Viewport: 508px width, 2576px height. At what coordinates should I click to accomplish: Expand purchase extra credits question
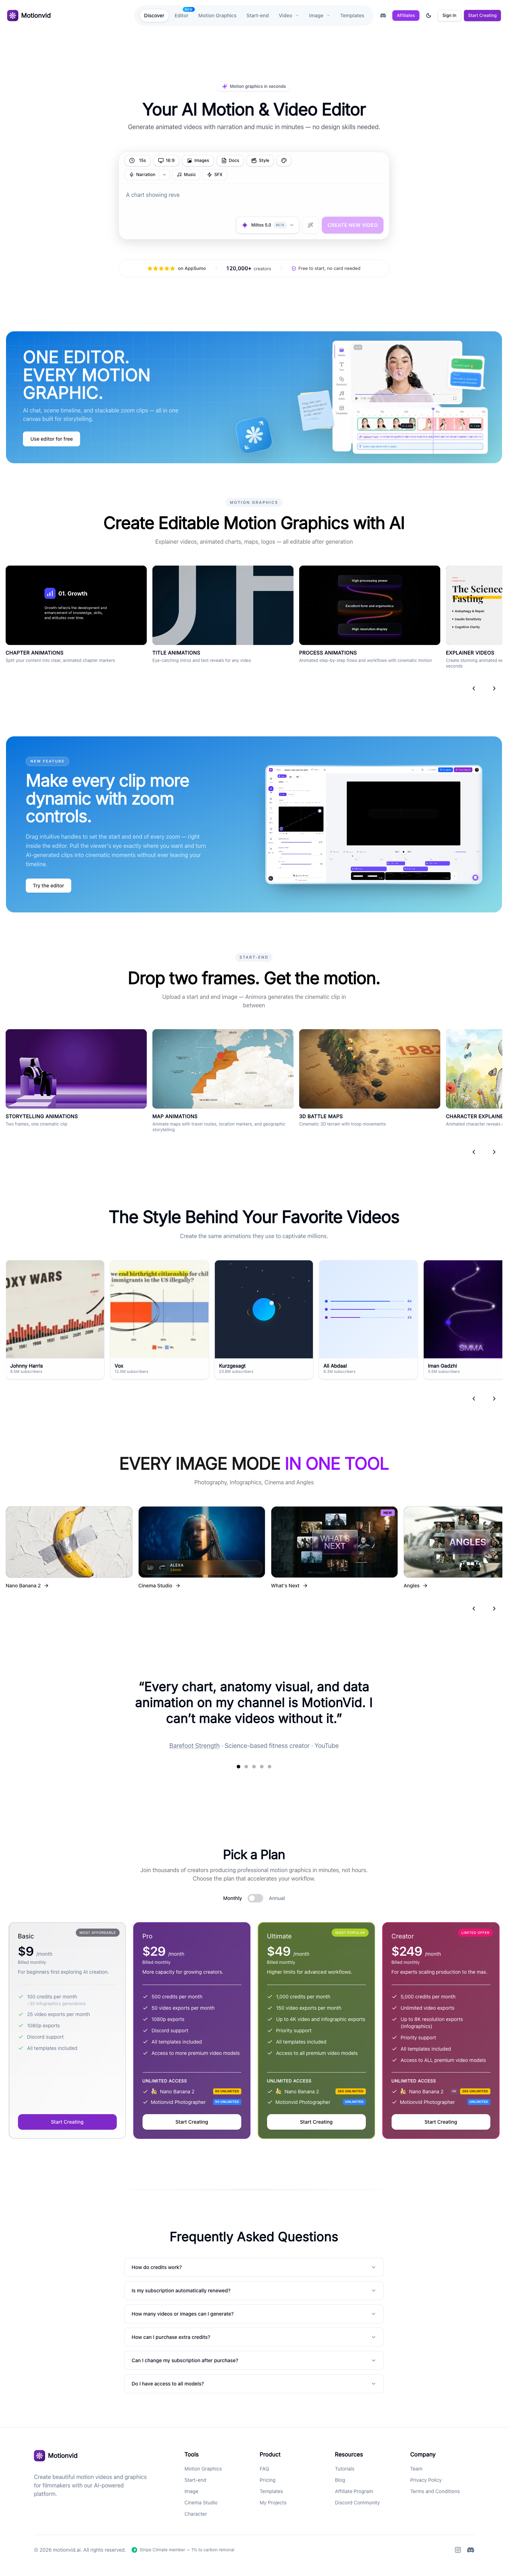point(254,2337)
